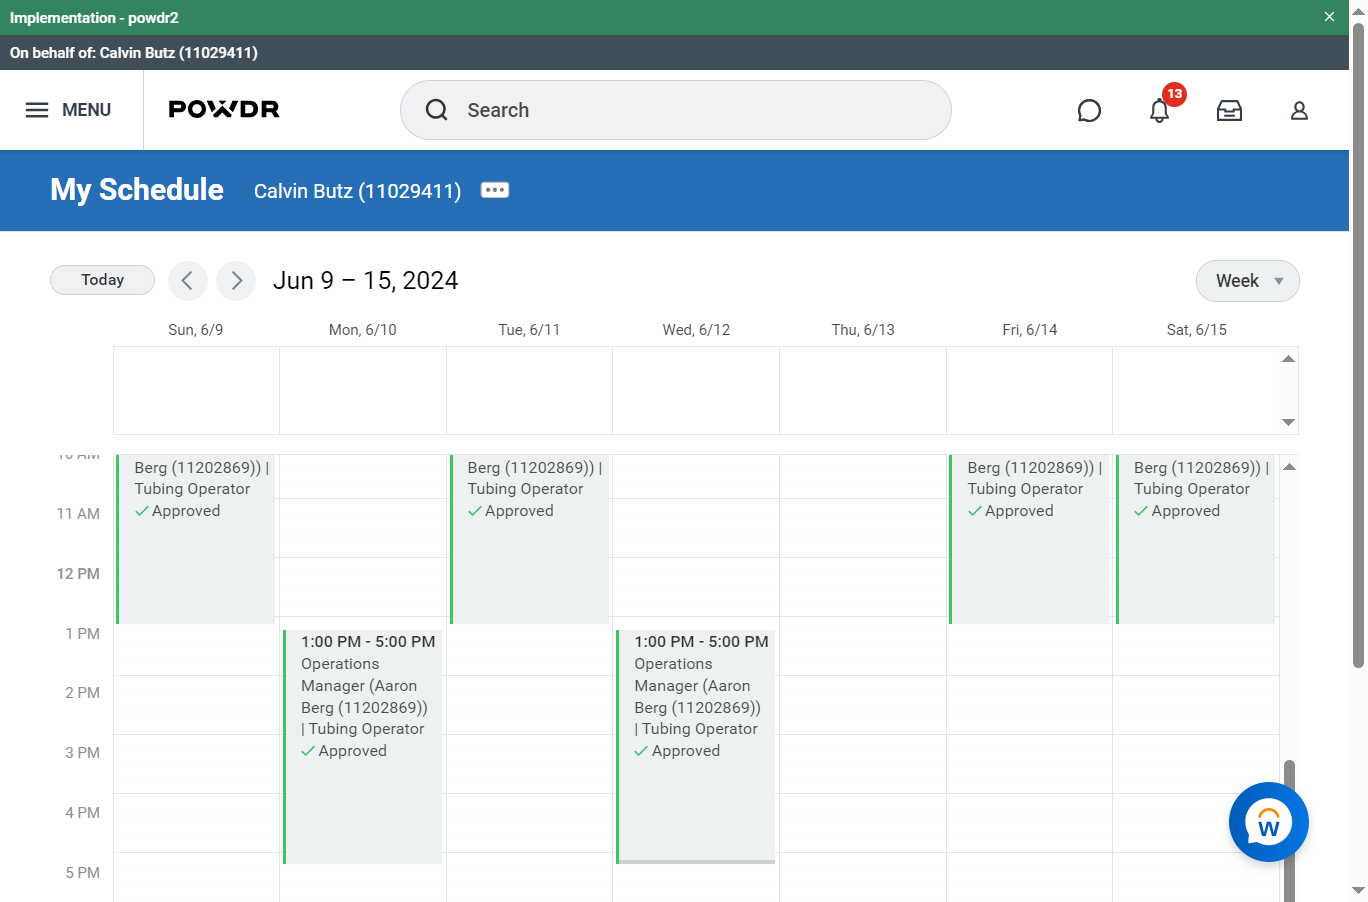Image resolution: width=1368 pixels, height=902 pixels.
Task: Open Friday 6/14 Tubing Operator shift
Action: coord(1029,539)
